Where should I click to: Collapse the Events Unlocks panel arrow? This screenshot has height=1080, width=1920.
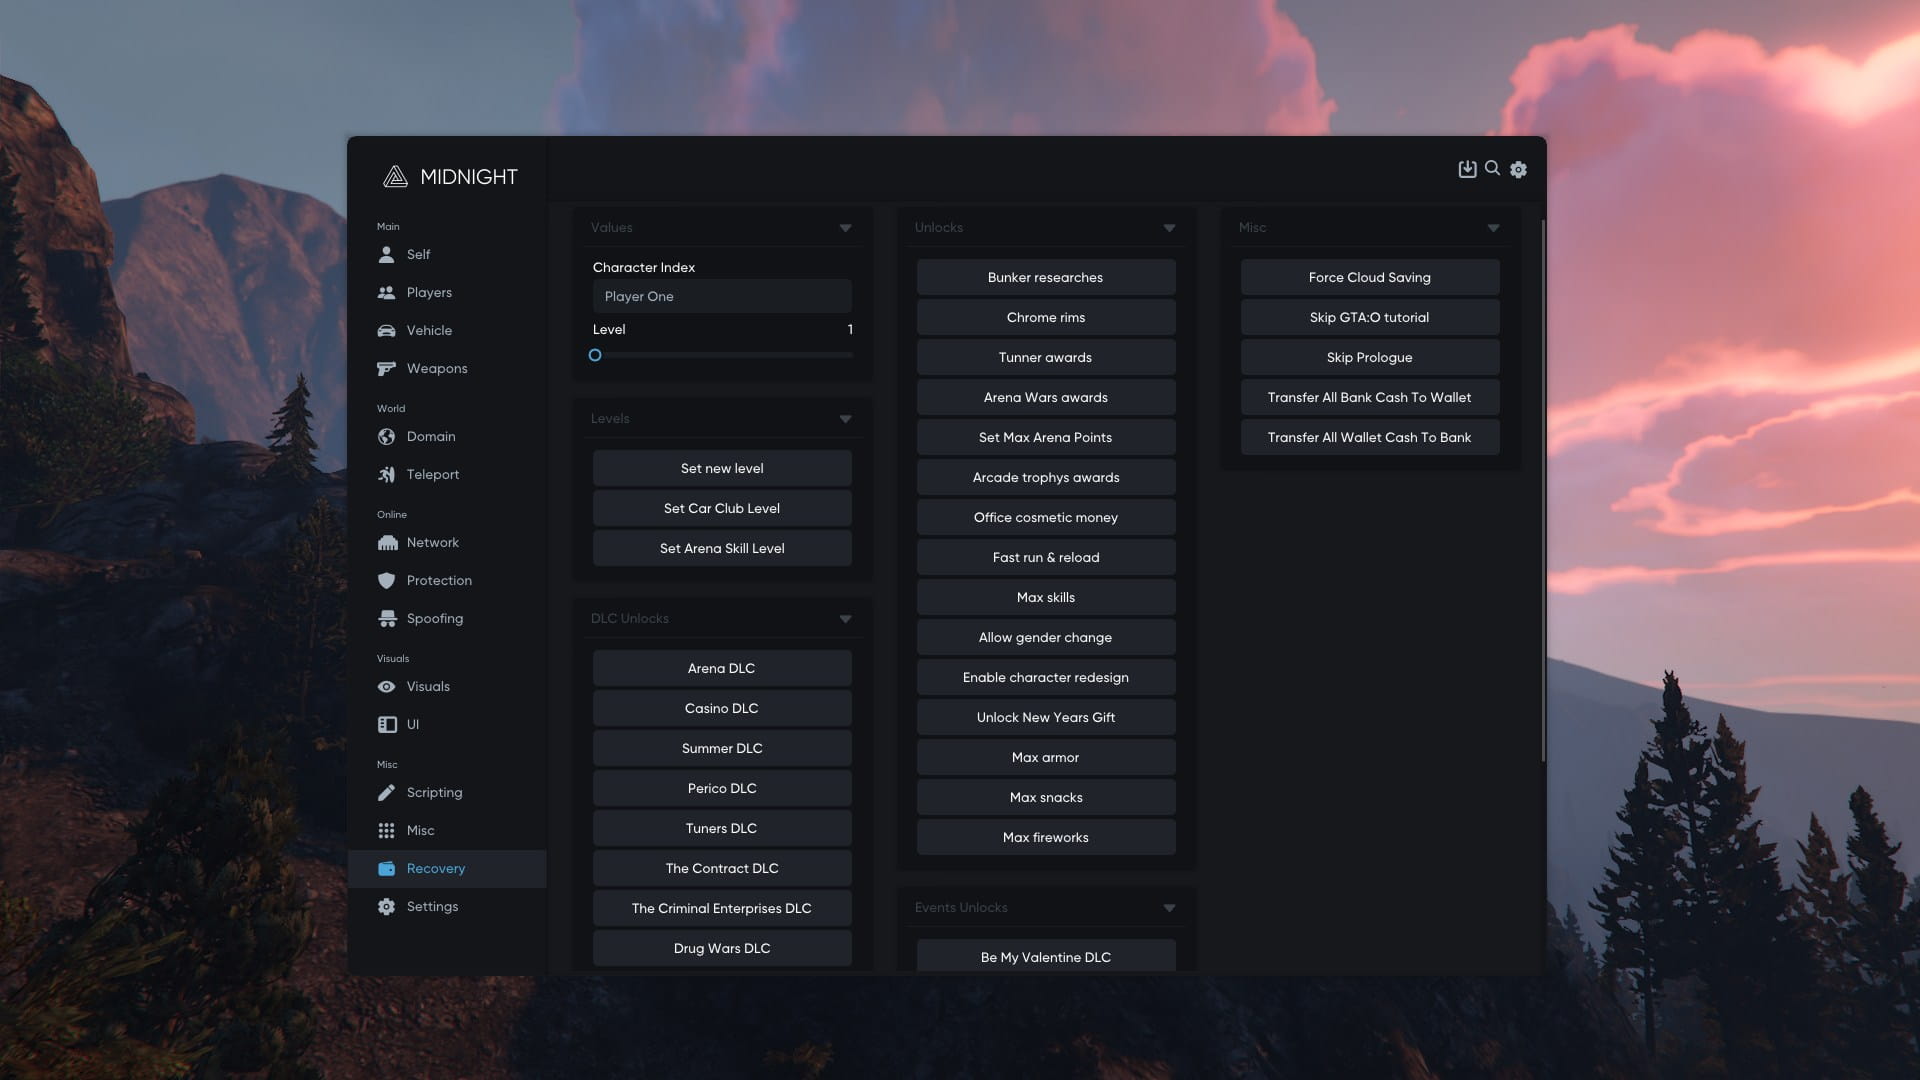tap(1169, 908)
